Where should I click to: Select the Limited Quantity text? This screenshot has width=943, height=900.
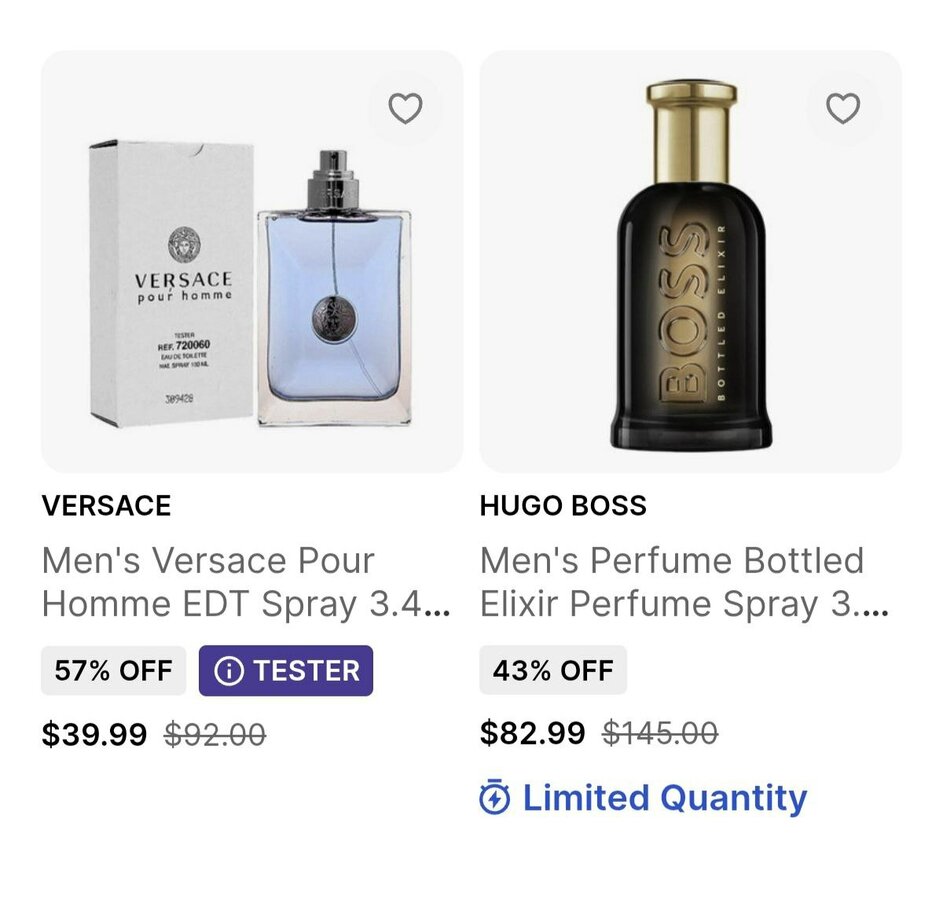pos(664,798)
